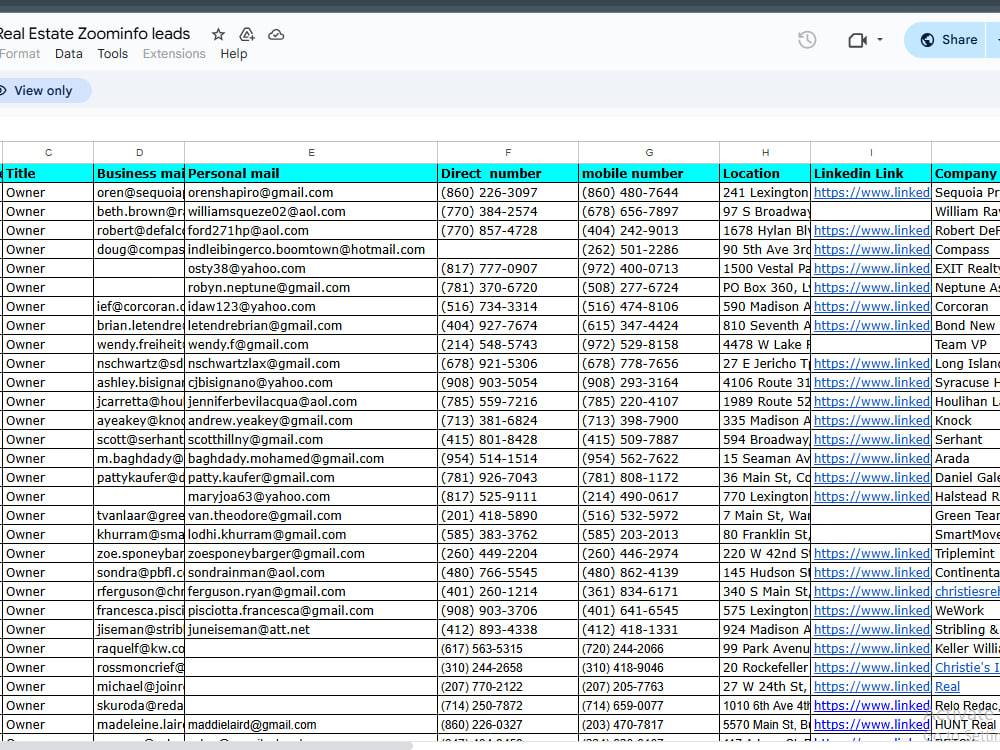1000x750 pixels.
Task: Select company cell Knock
Action: [x=966, y=421]
